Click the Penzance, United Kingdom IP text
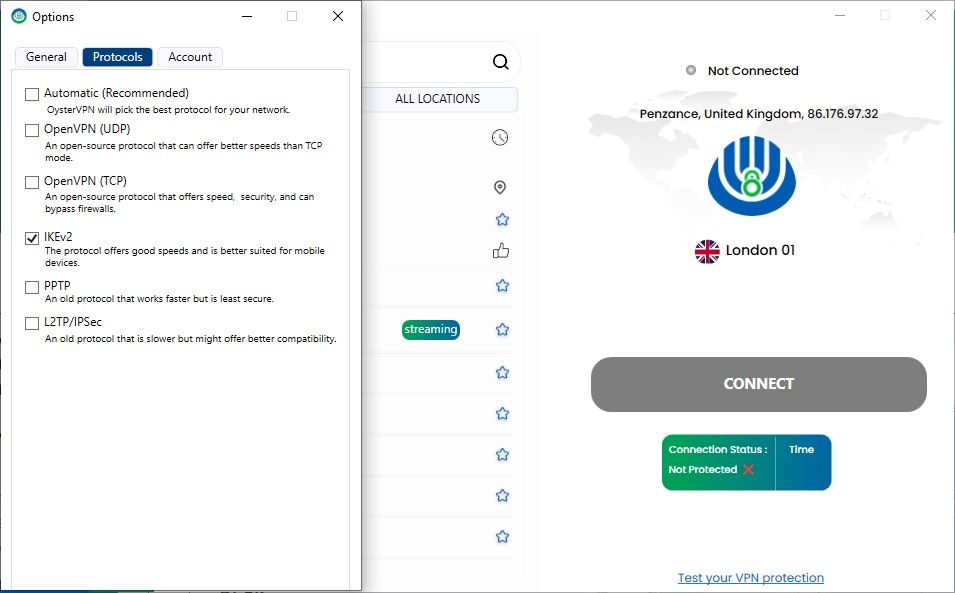Viewport: 955px width, 593px height. tap(759, 114)
